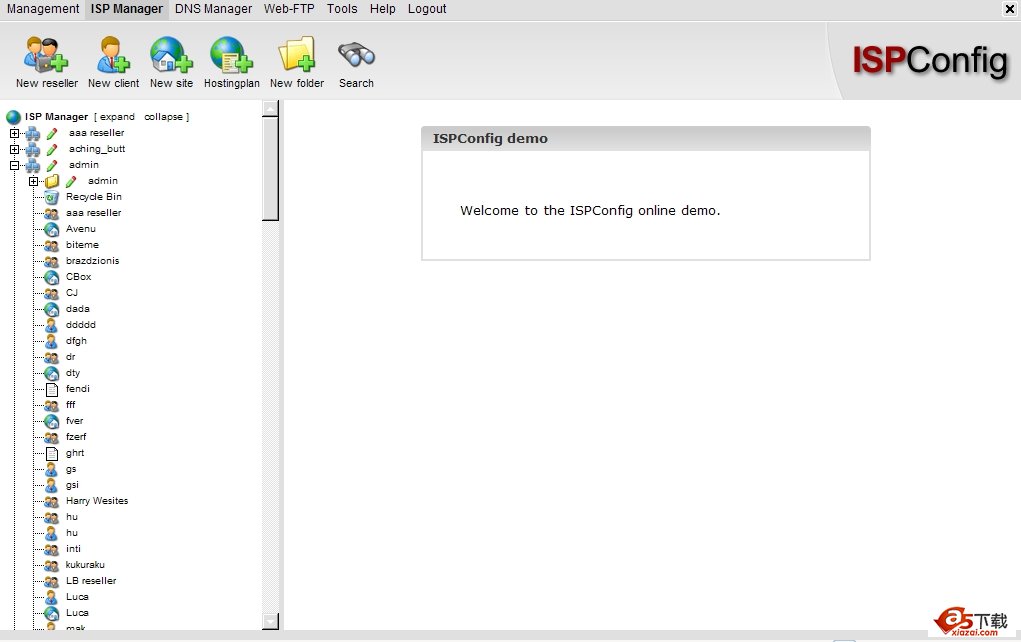Image resolution: width=1021 pixels, height=642 pixels.
Task: Click the expand link in tree header
Action: pos(117,117)
